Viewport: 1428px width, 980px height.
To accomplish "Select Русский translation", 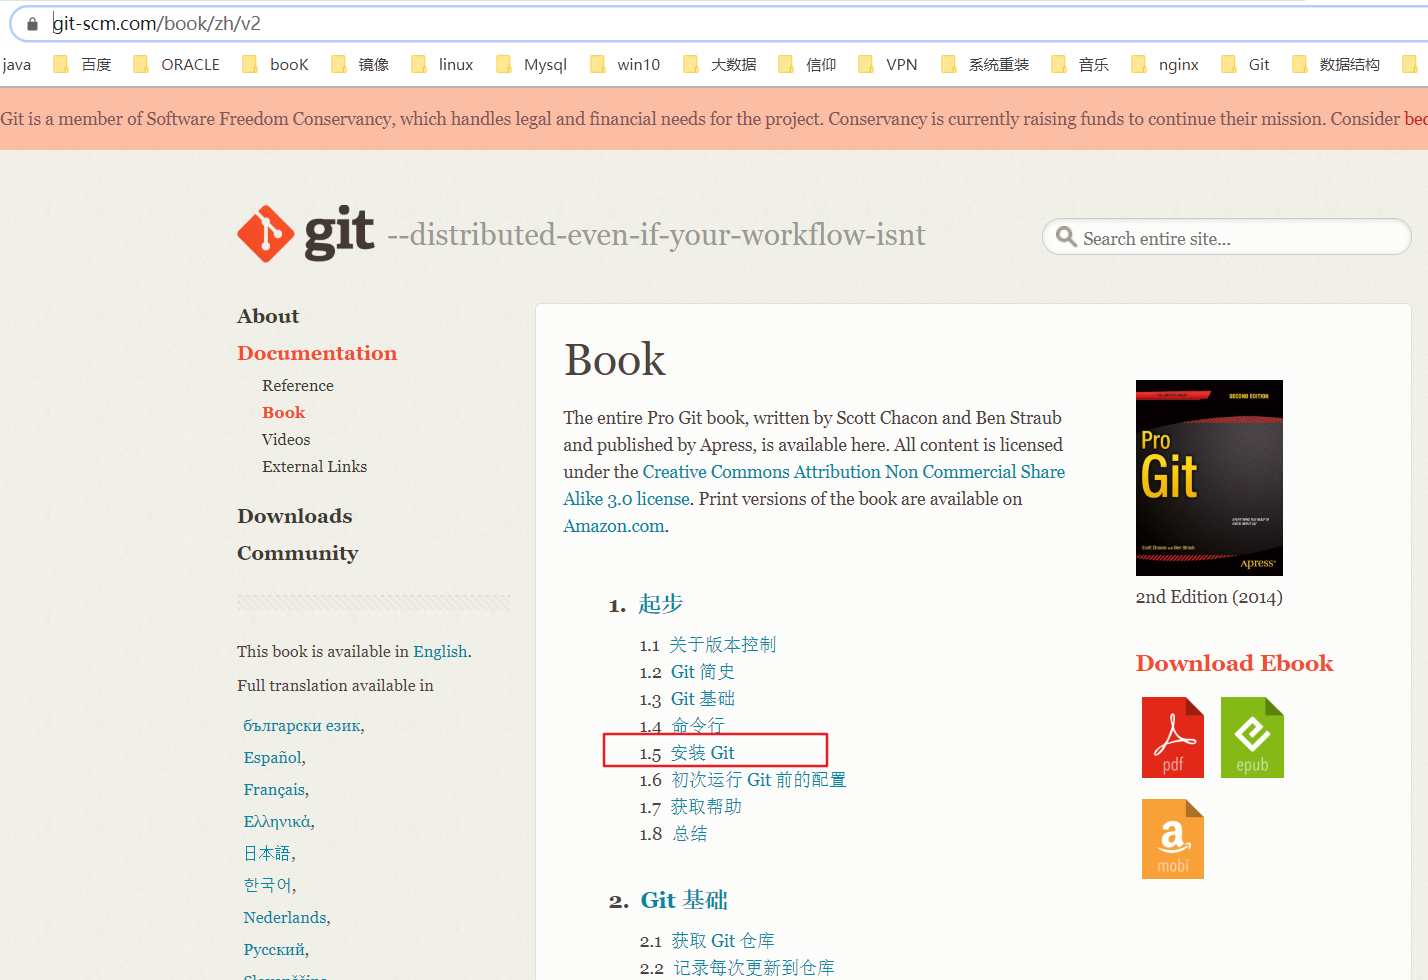I will [274, 950].
